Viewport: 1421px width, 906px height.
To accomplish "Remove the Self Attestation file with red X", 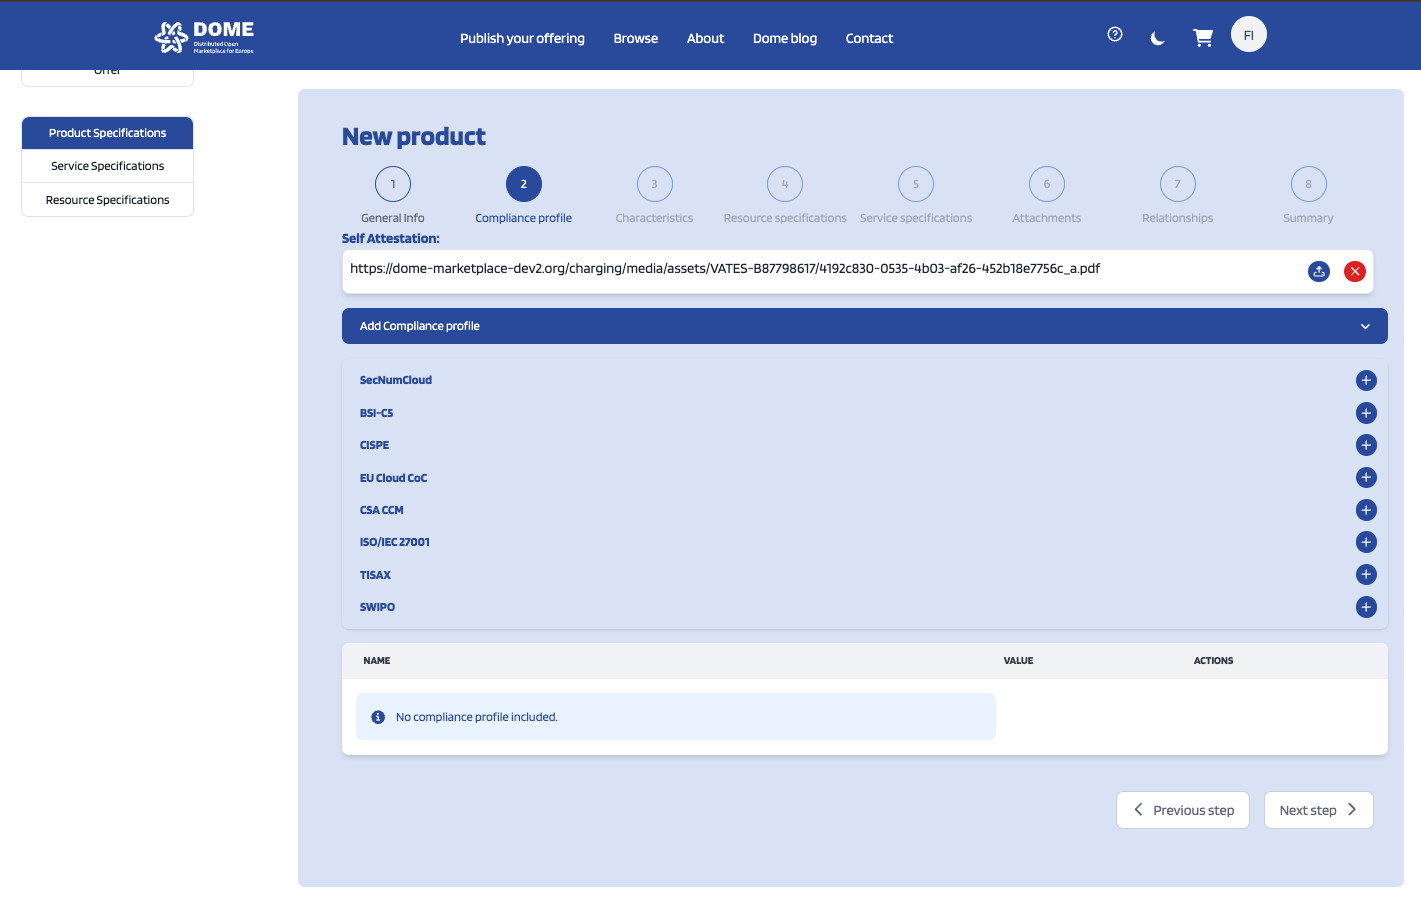I will (x=1355, y=271).
